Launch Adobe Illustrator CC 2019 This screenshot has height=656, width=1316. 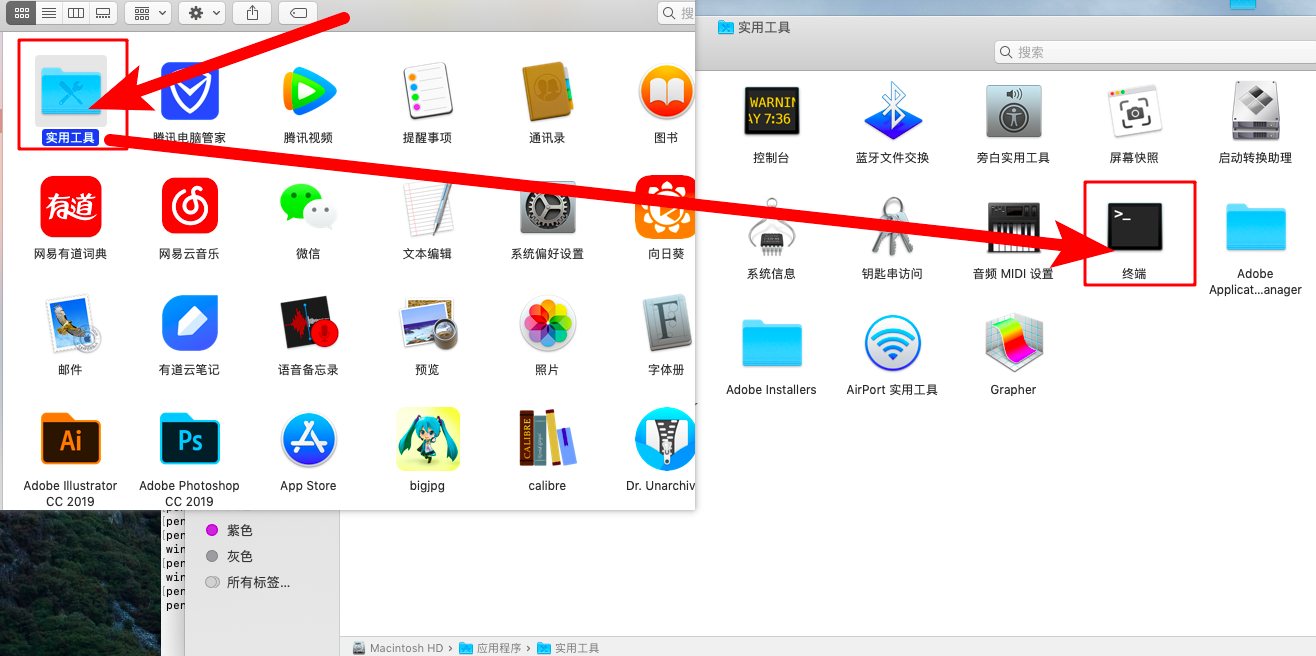(x=70, y=439)
